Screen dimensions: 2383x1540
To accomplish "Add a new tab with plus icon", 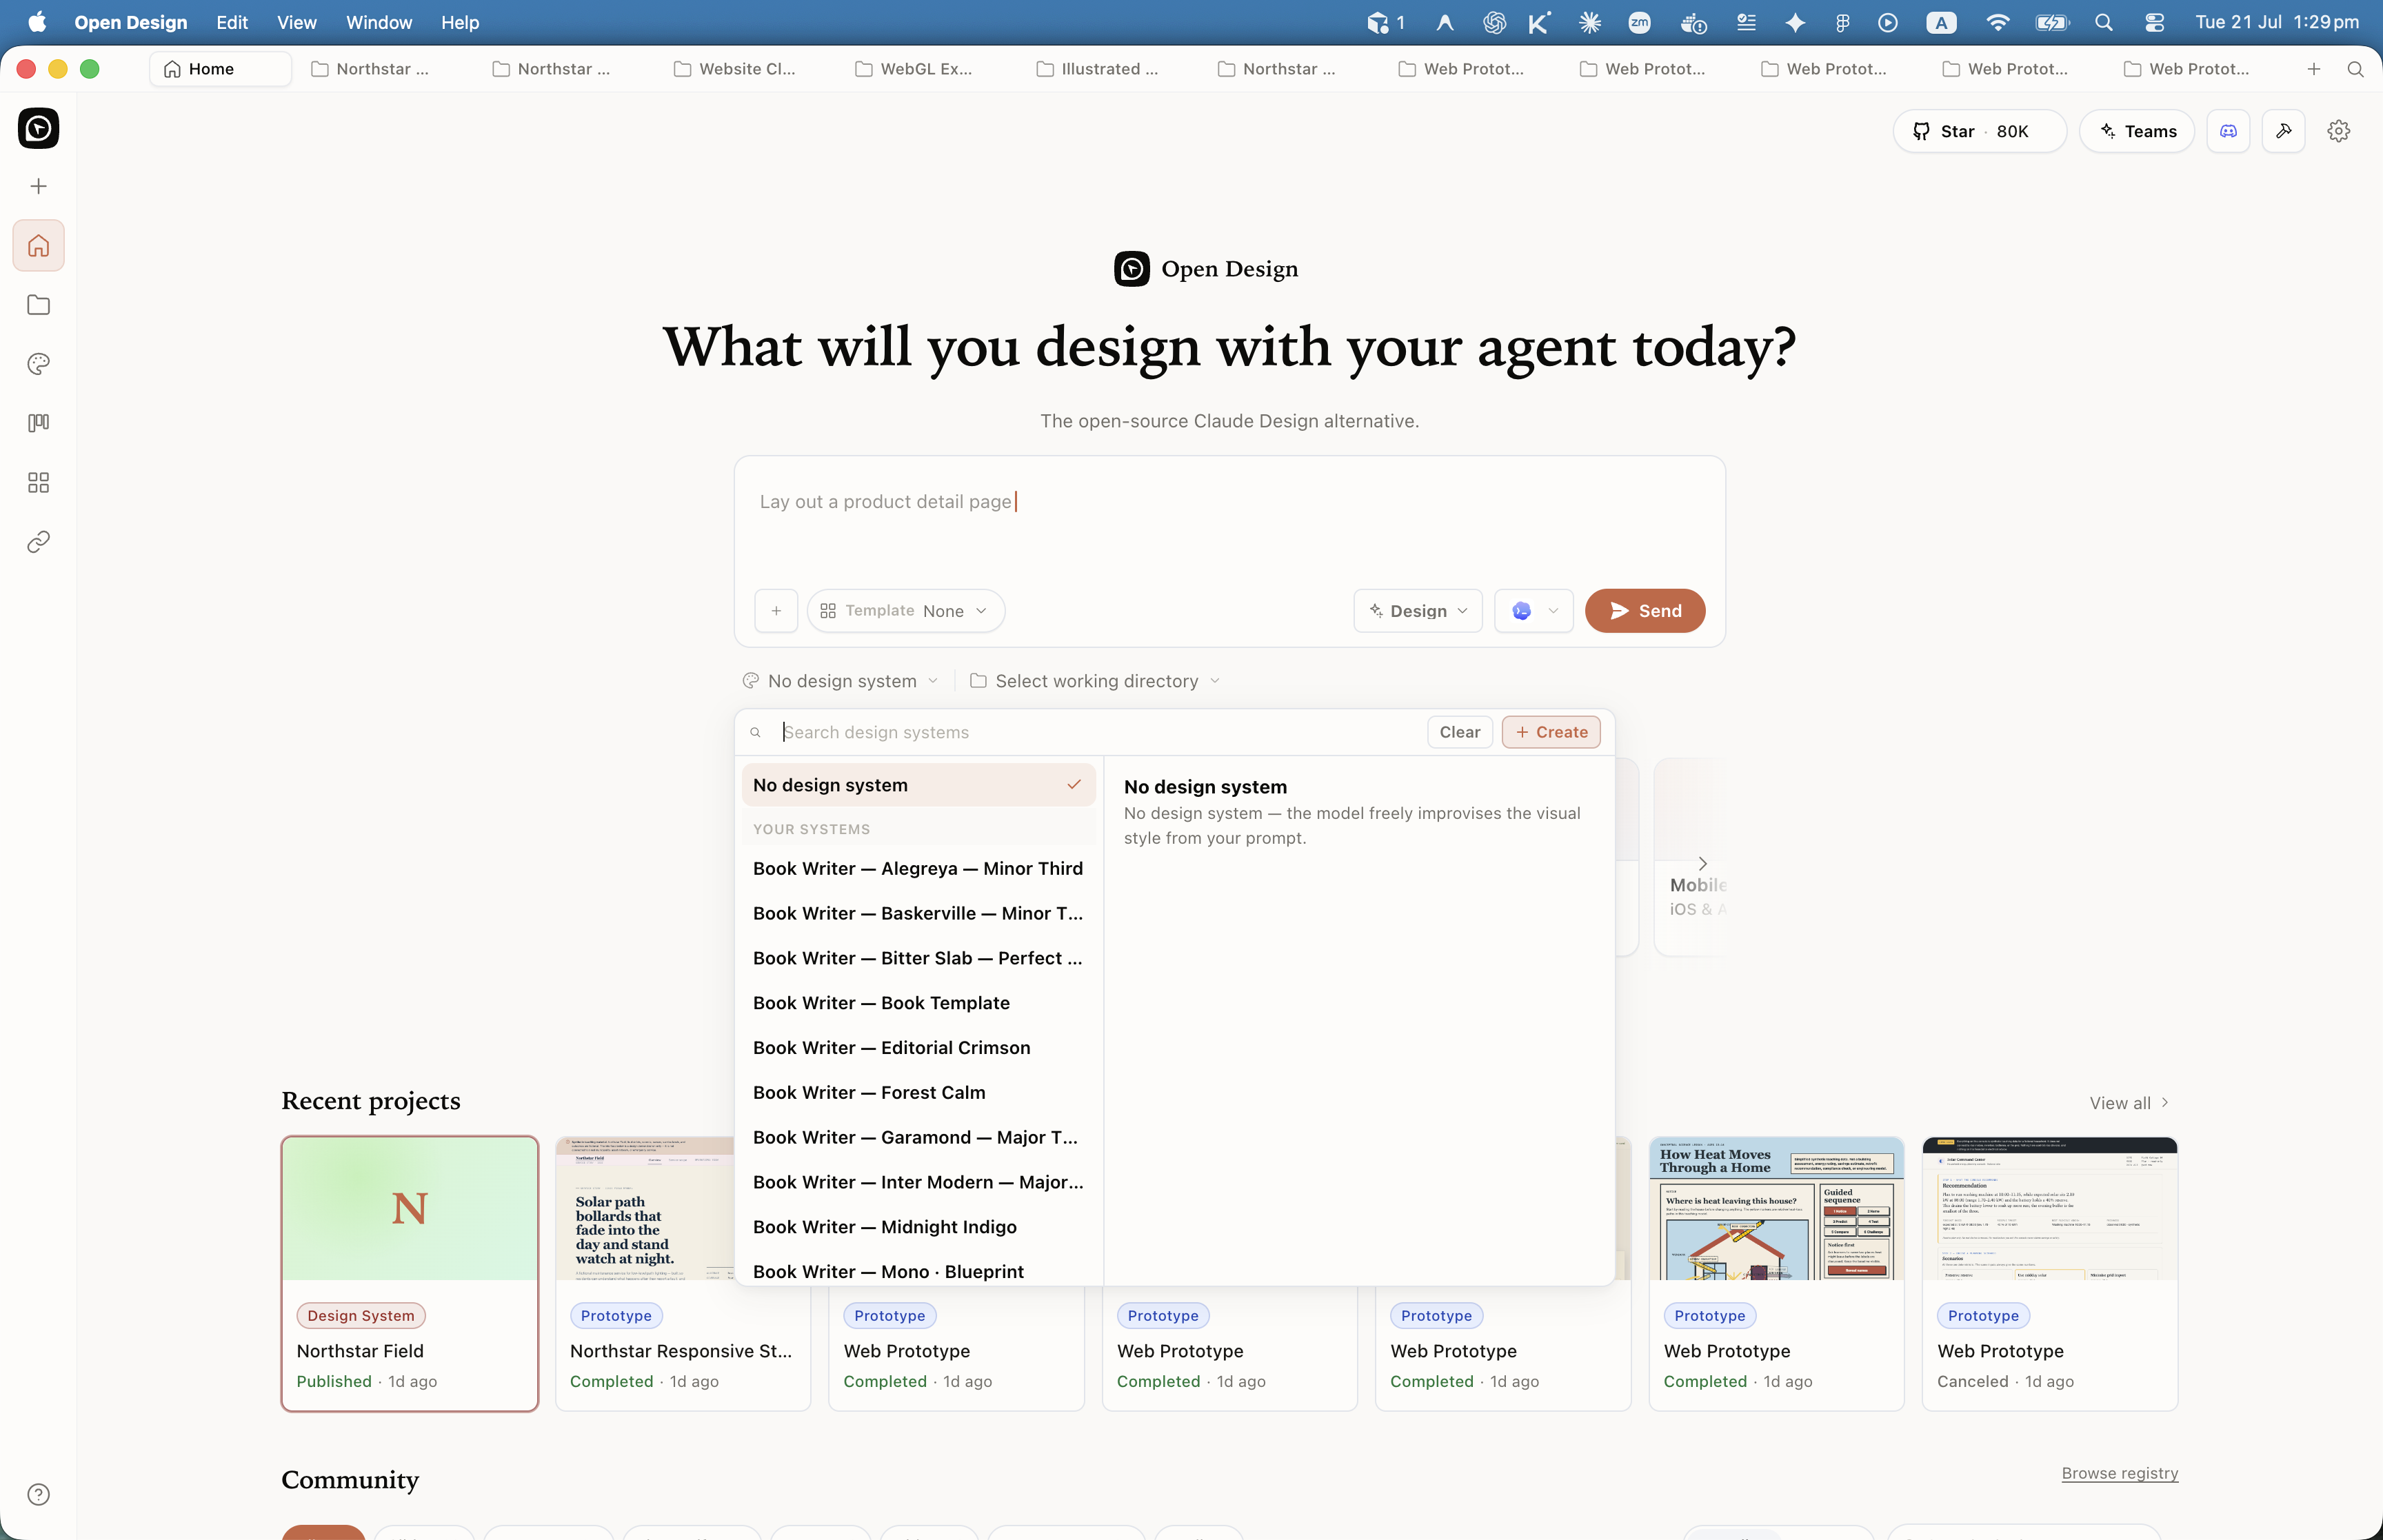I will (x=2313, y=69).
